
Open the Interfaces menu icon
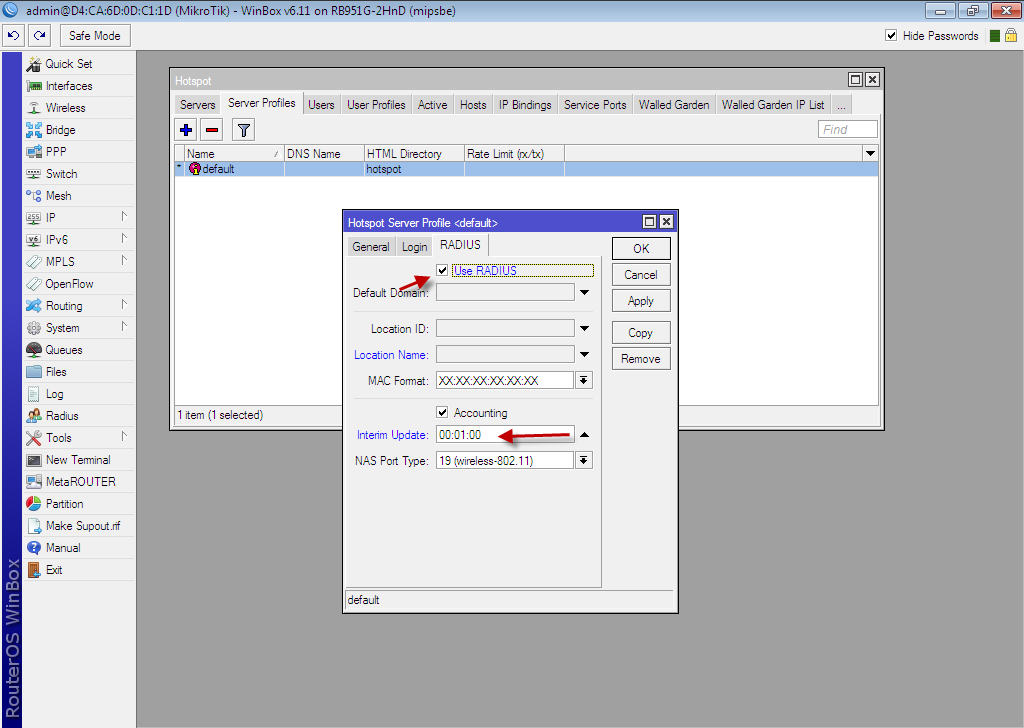34,86
